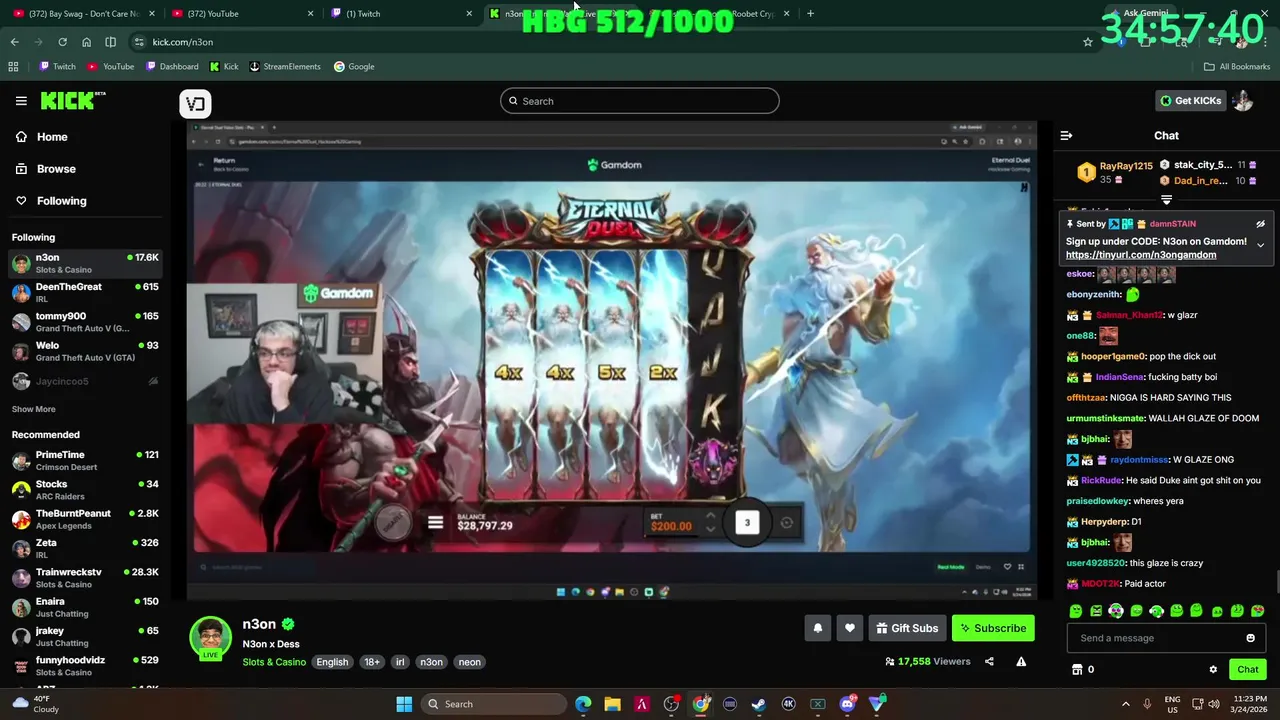
Task: Reload the page
Action: click(62, 42)
